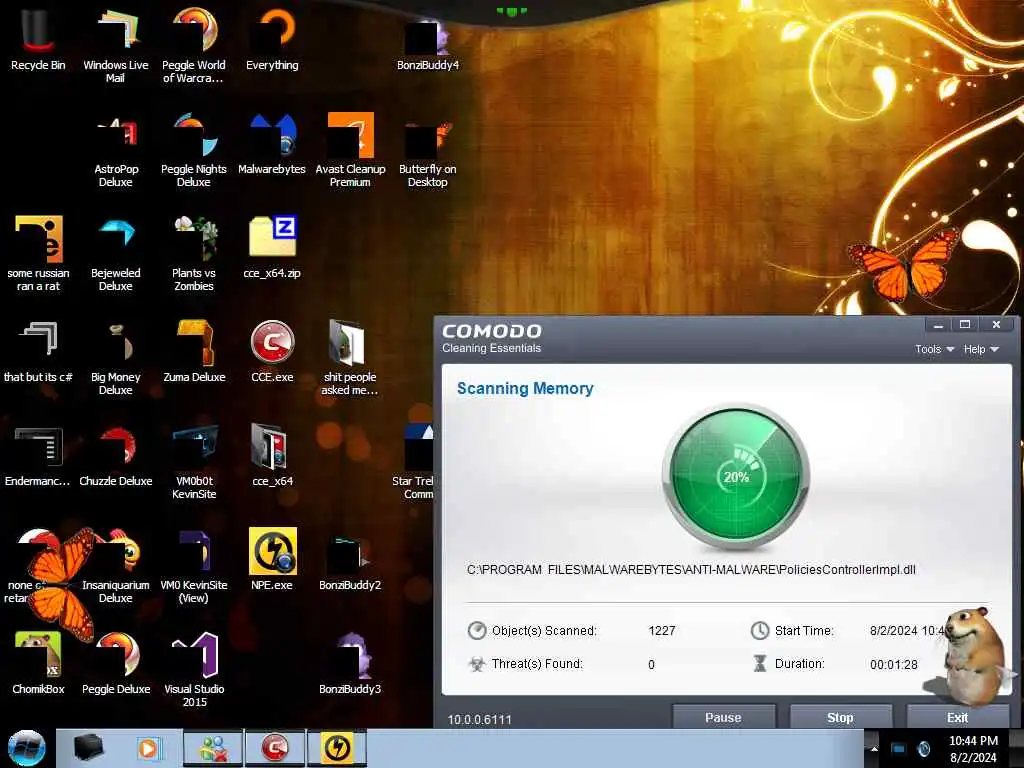Select BonziBuddy2 desktop icon
This screenshot has height=768, width=1024.
pos(350,562)
